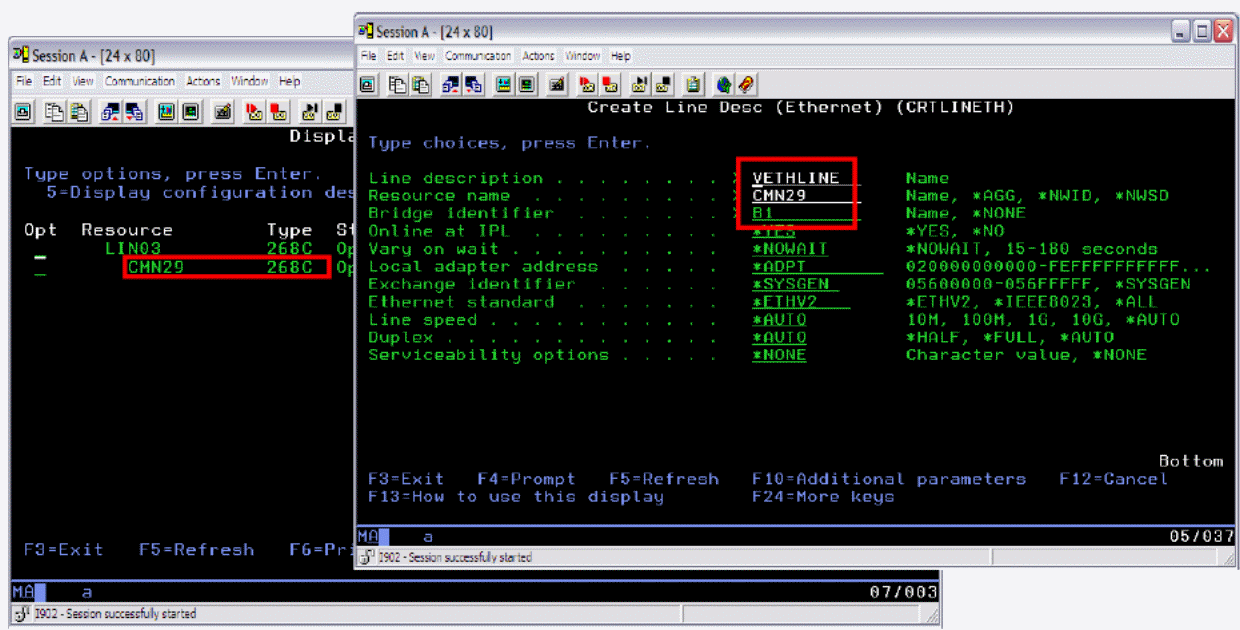Click the Copy icon in the front session toolbar
The width and height of the screenshot is (1240, 630).
click(396, 84)
